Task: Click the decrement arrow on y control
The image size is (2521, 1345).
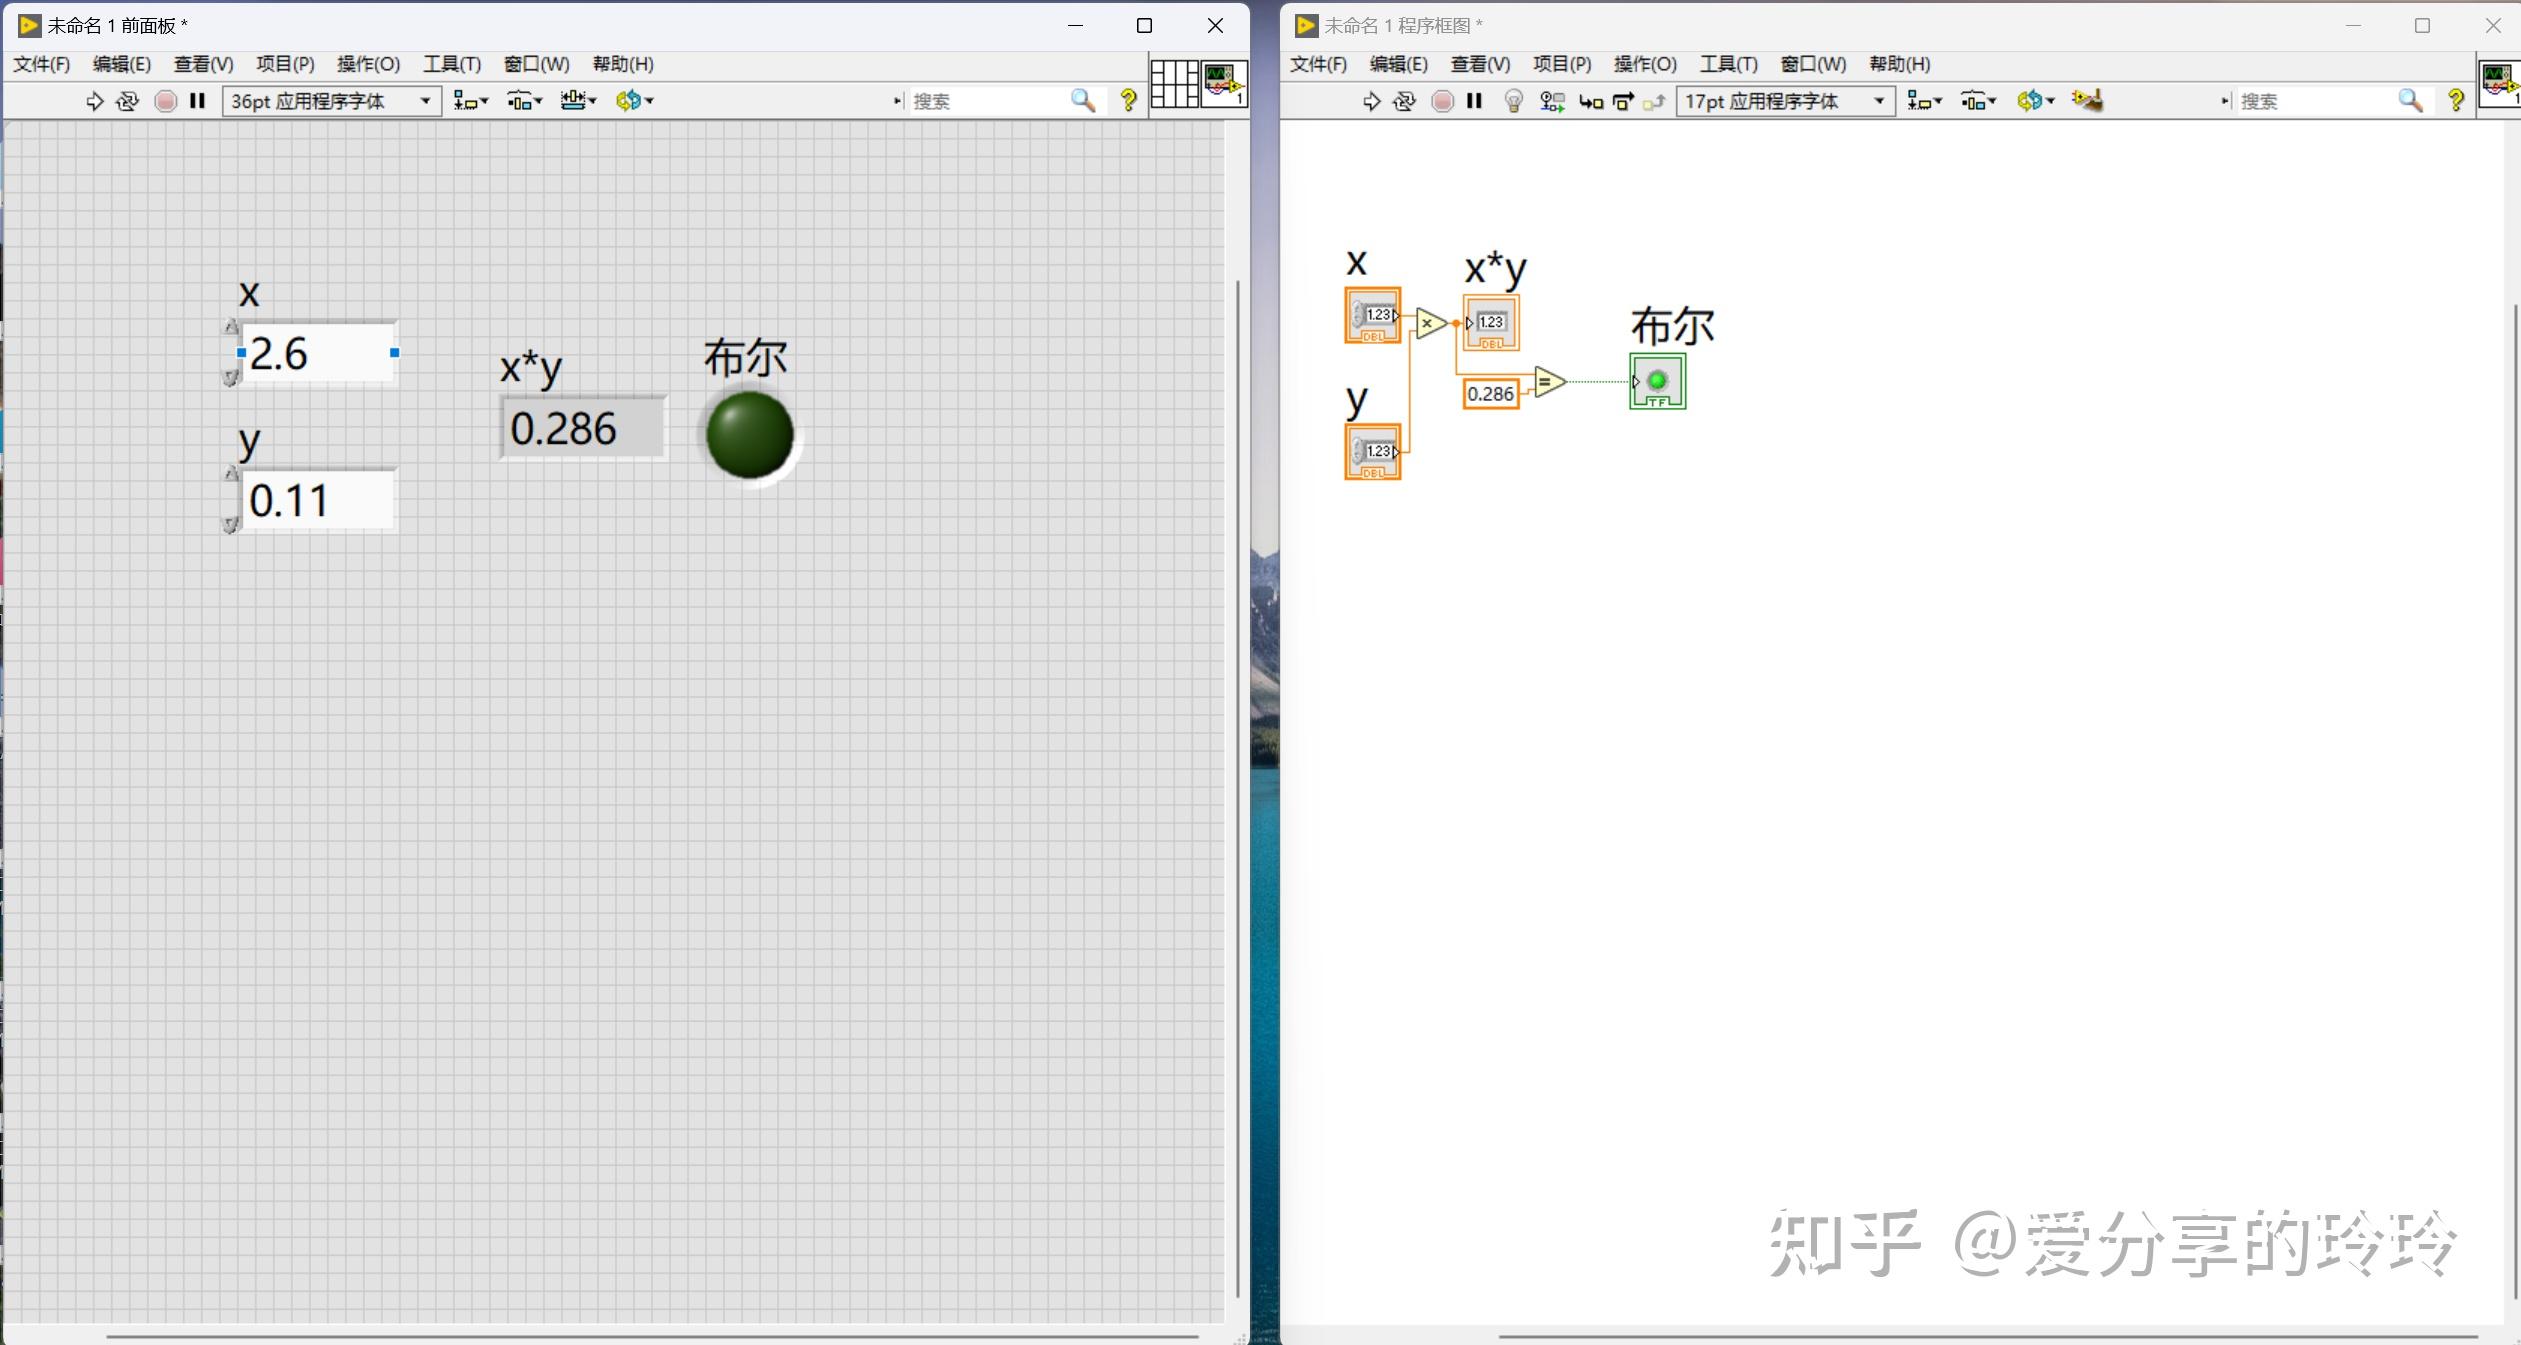Action: click(x=232, y=523)
